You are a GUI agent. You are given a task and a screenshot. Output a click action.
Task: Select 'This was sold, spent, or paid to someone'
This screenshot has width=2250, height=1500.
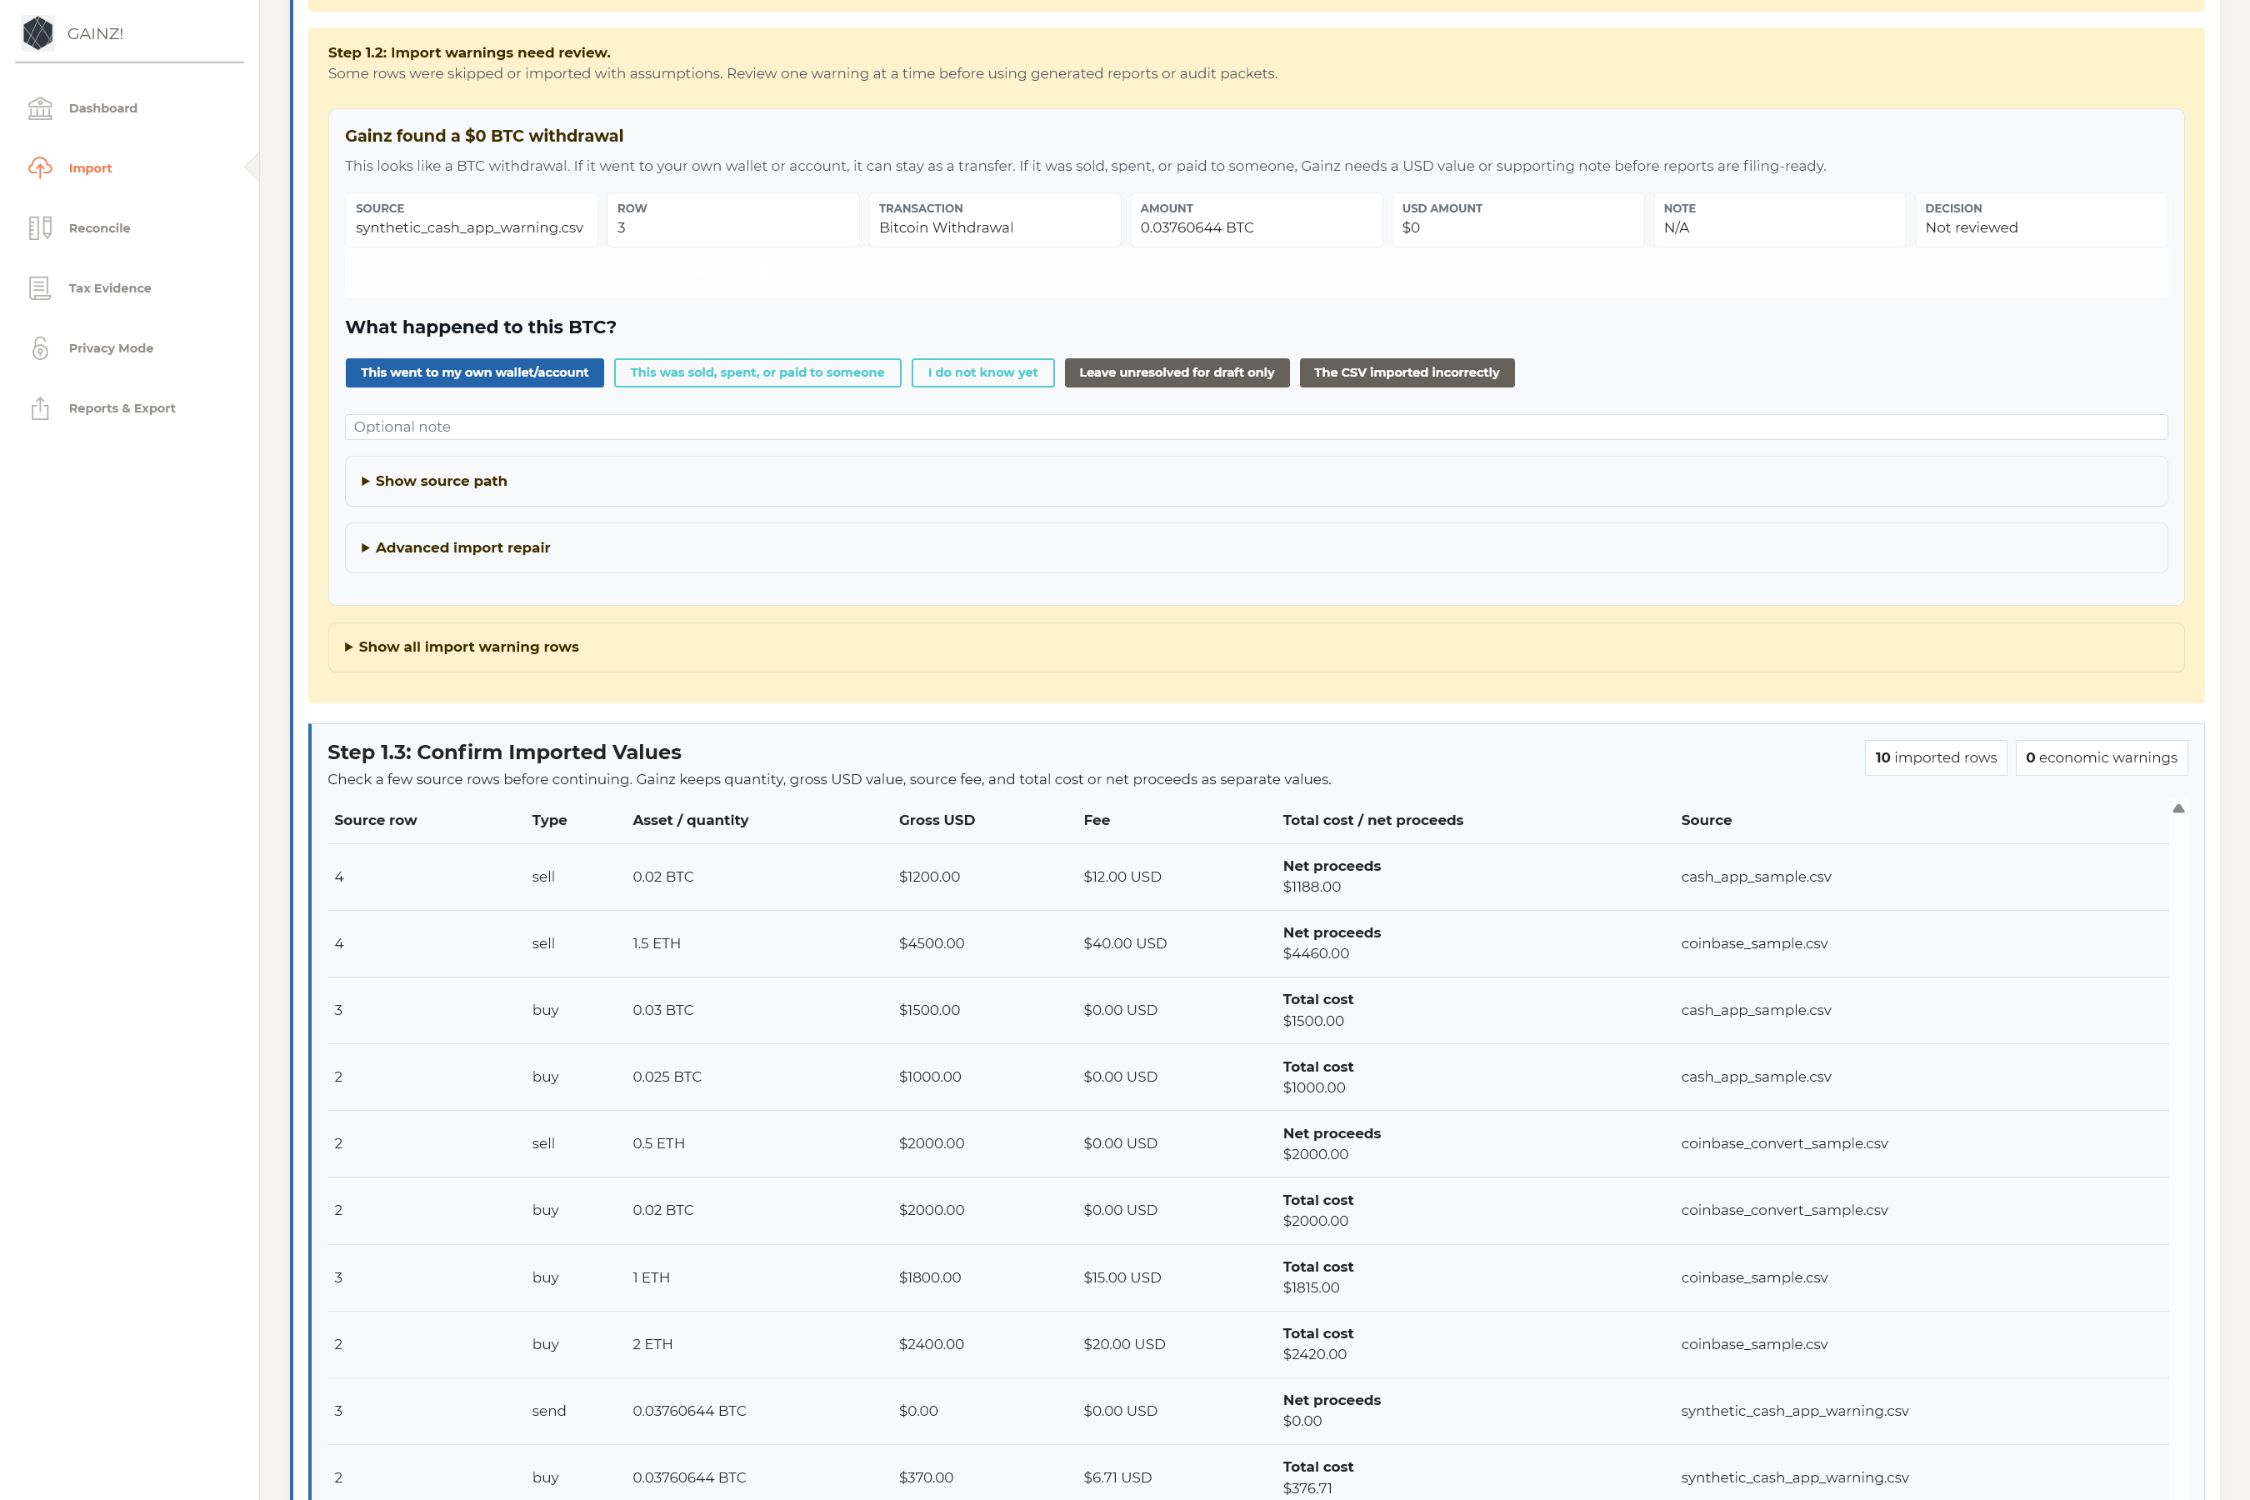(x=757, y=372)
